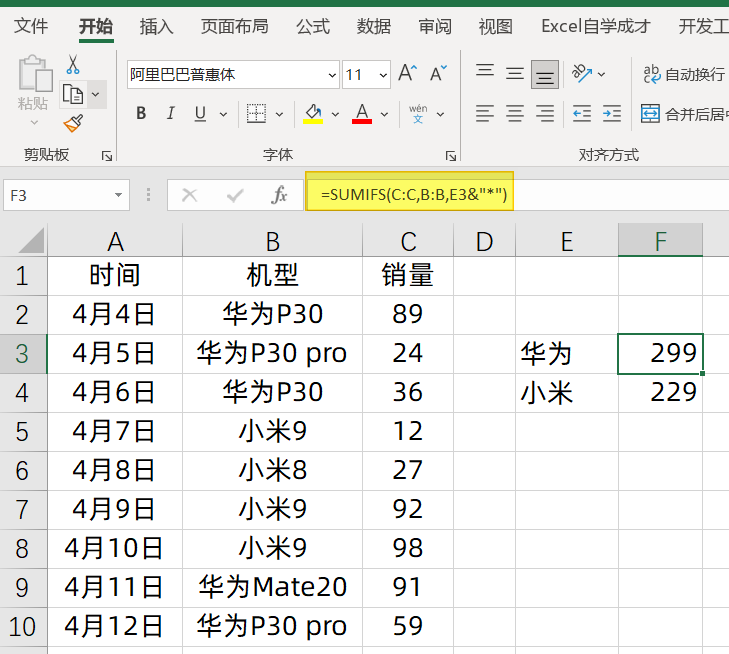Select column B header
Screen dimensions: 729x654
tap(272, 241)
